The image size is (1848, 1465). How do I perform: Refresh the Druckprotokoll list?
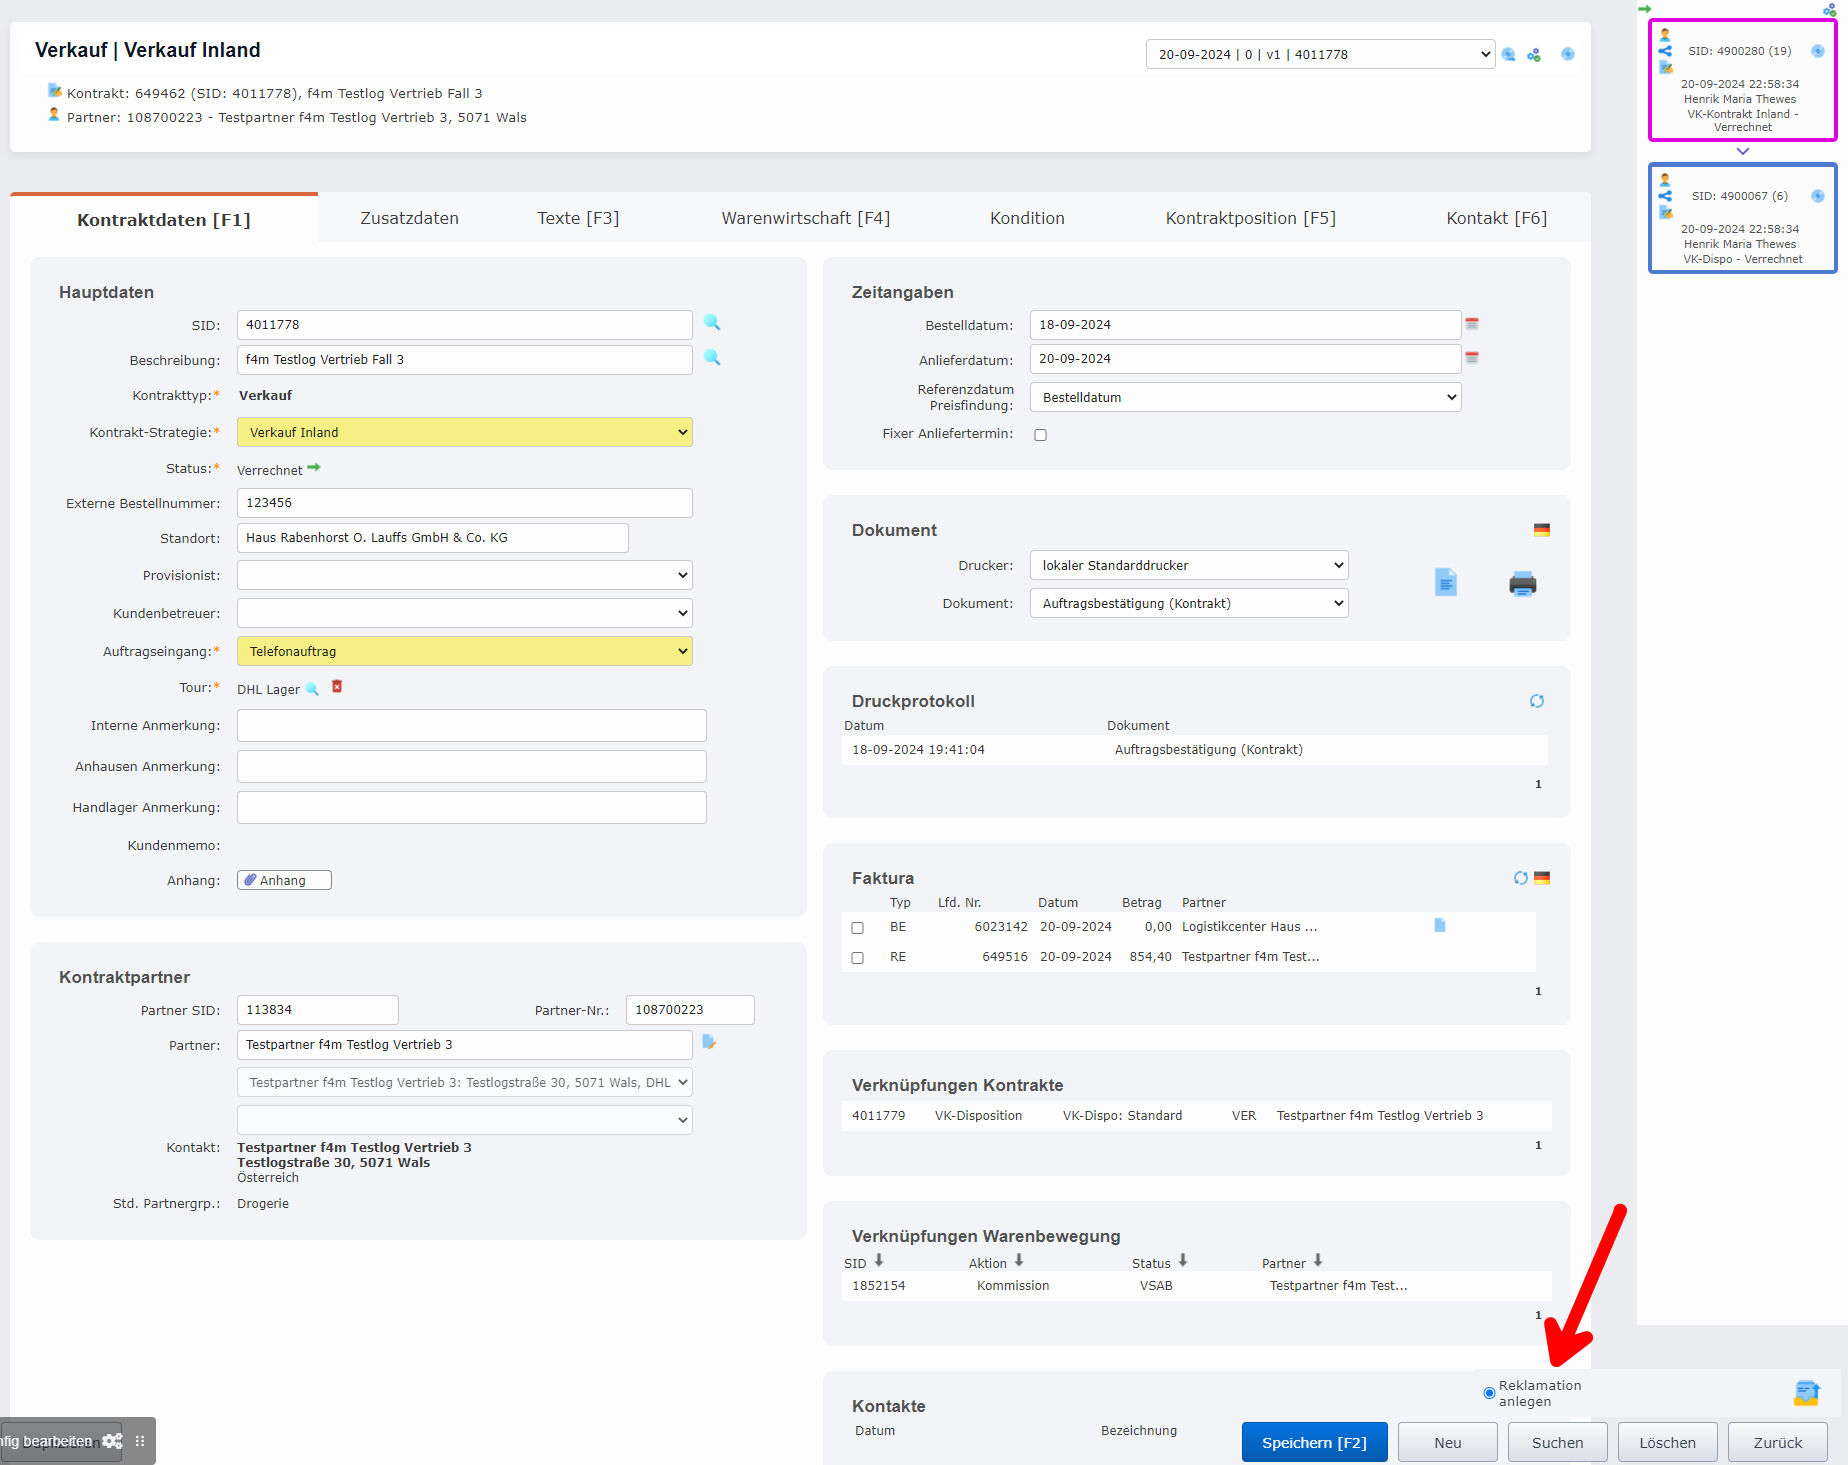1537,701
